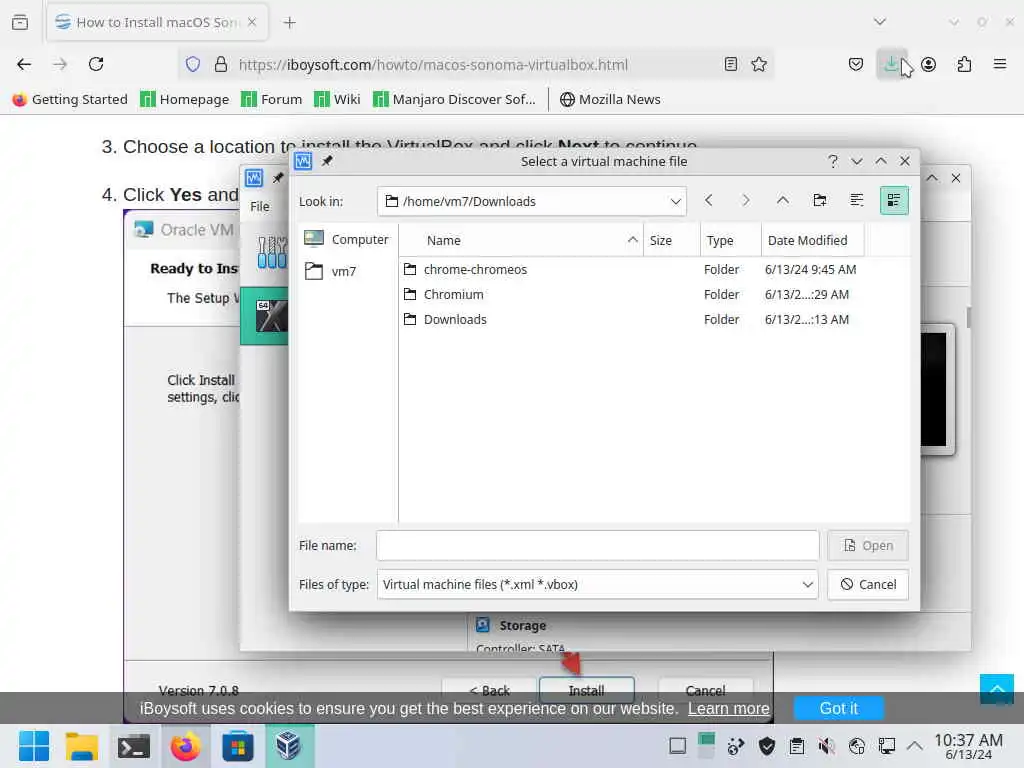The image size is (1024, 768).
Task: Save page to Pocket
Action: (856, 64)
